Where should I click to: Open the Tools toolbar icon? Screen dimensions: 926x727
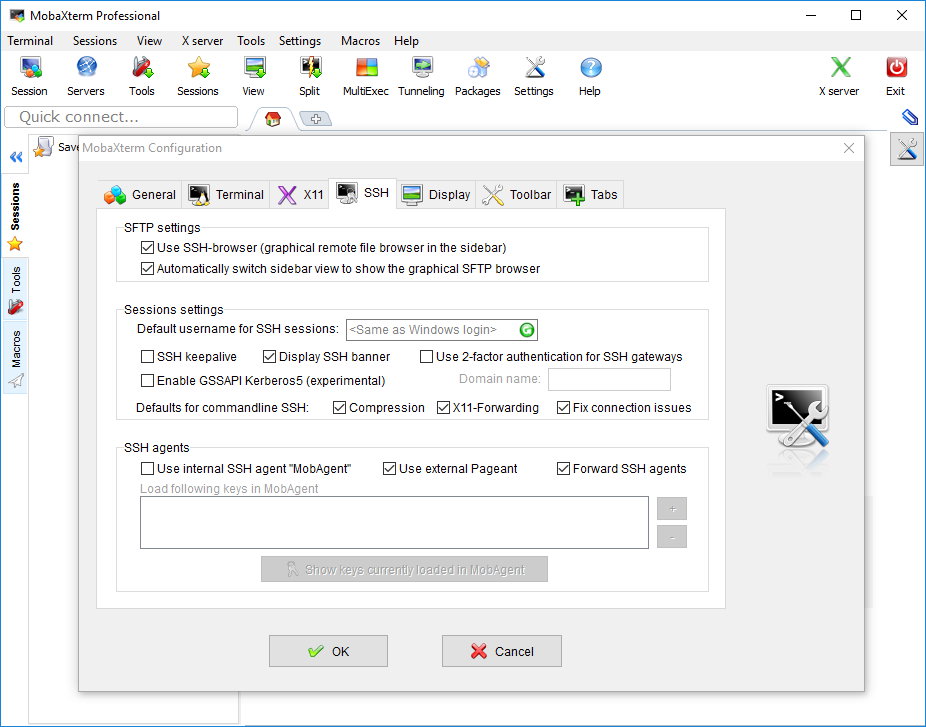142,76
